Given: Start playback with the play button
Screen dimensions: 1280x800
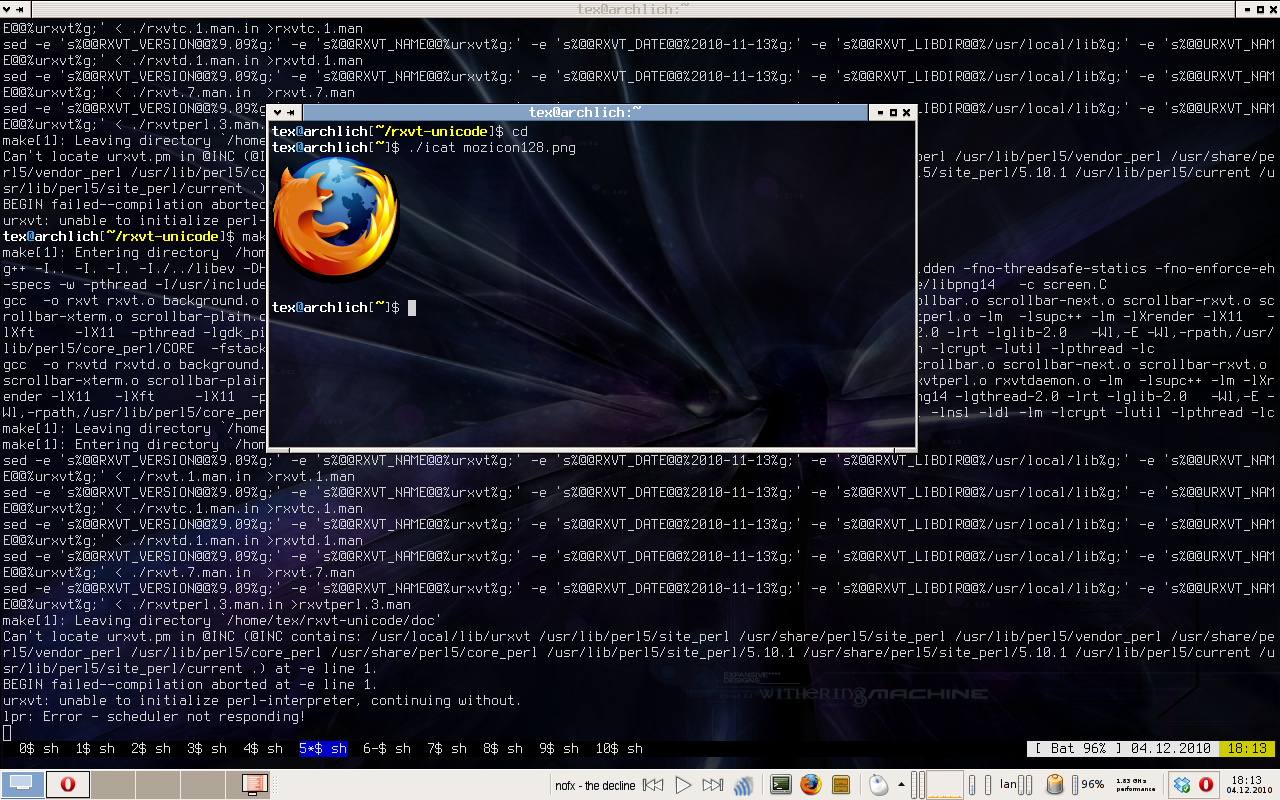Looking at the screenshot, I should 683,785.
